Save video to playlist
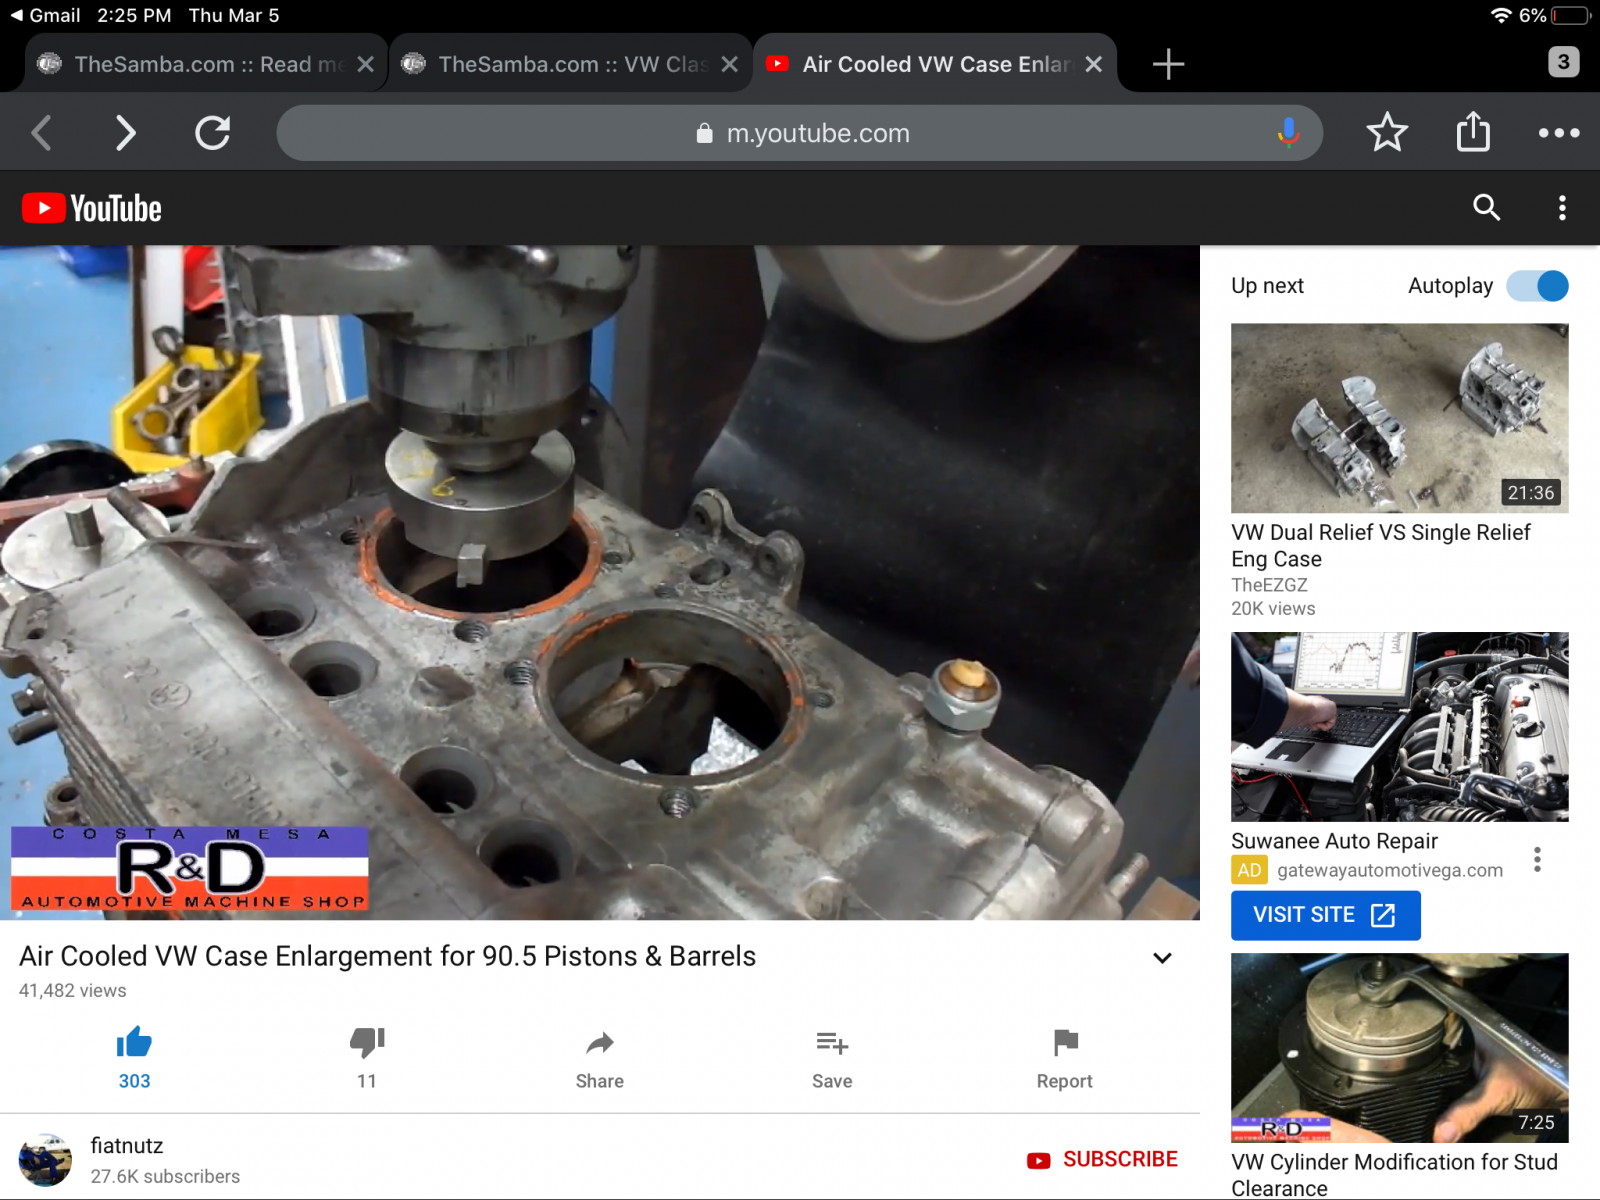This screenshot has height=1200, width=1600. 832,1044
